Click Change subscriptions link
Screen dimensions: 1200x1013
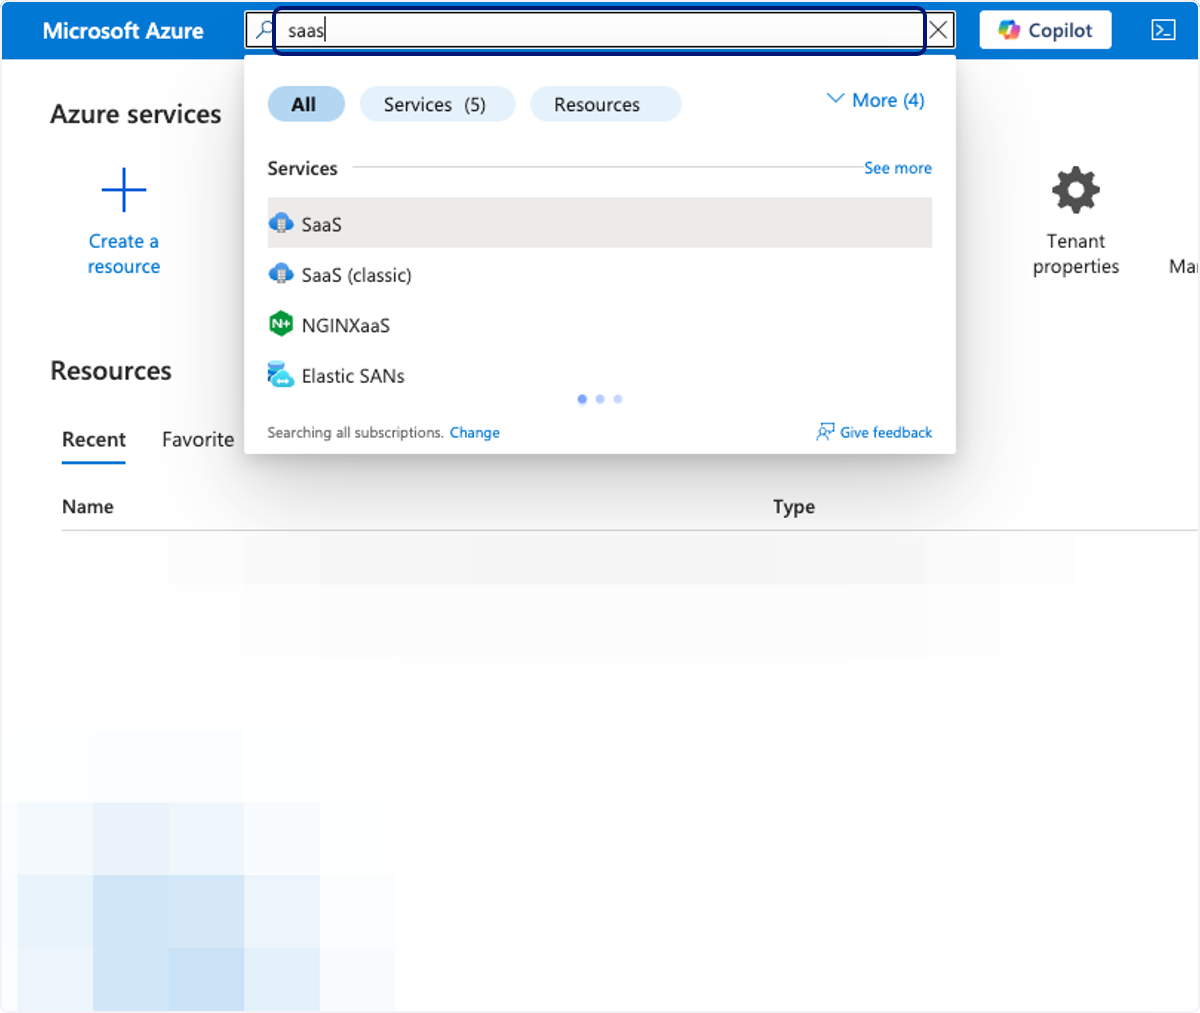474,432
